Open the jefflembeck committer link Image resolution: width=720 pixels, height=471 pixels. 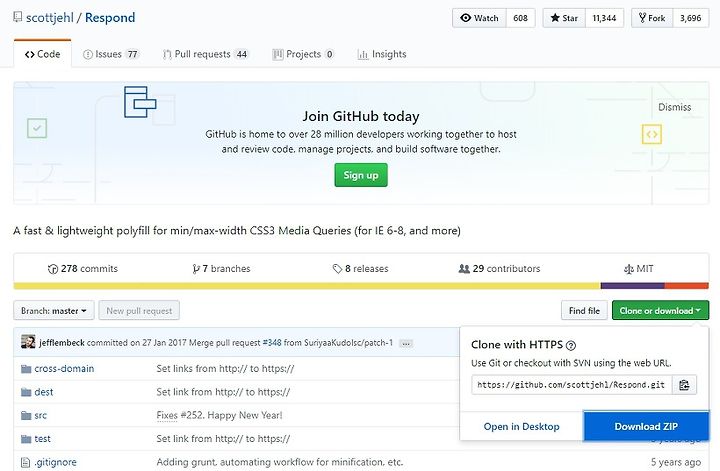(62, 342)
